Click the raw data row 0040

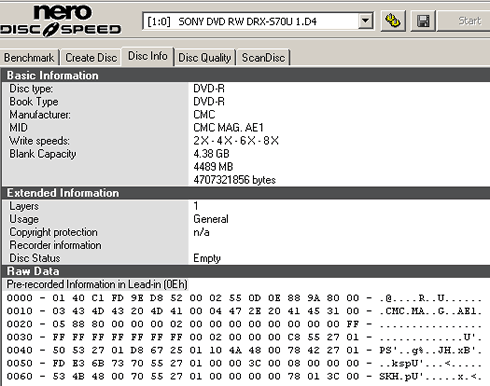point(244,350)
